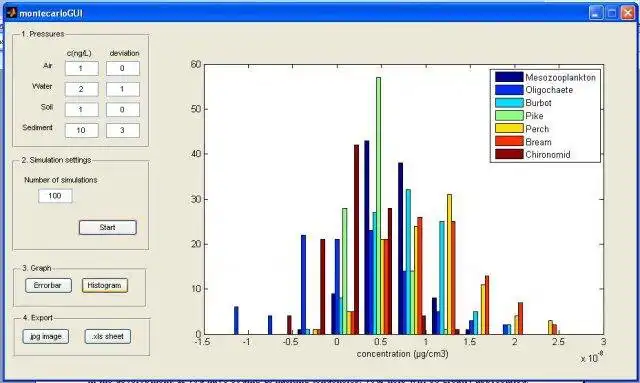Click the Pike legend label
640x383 pixels.
pos(534,116)
